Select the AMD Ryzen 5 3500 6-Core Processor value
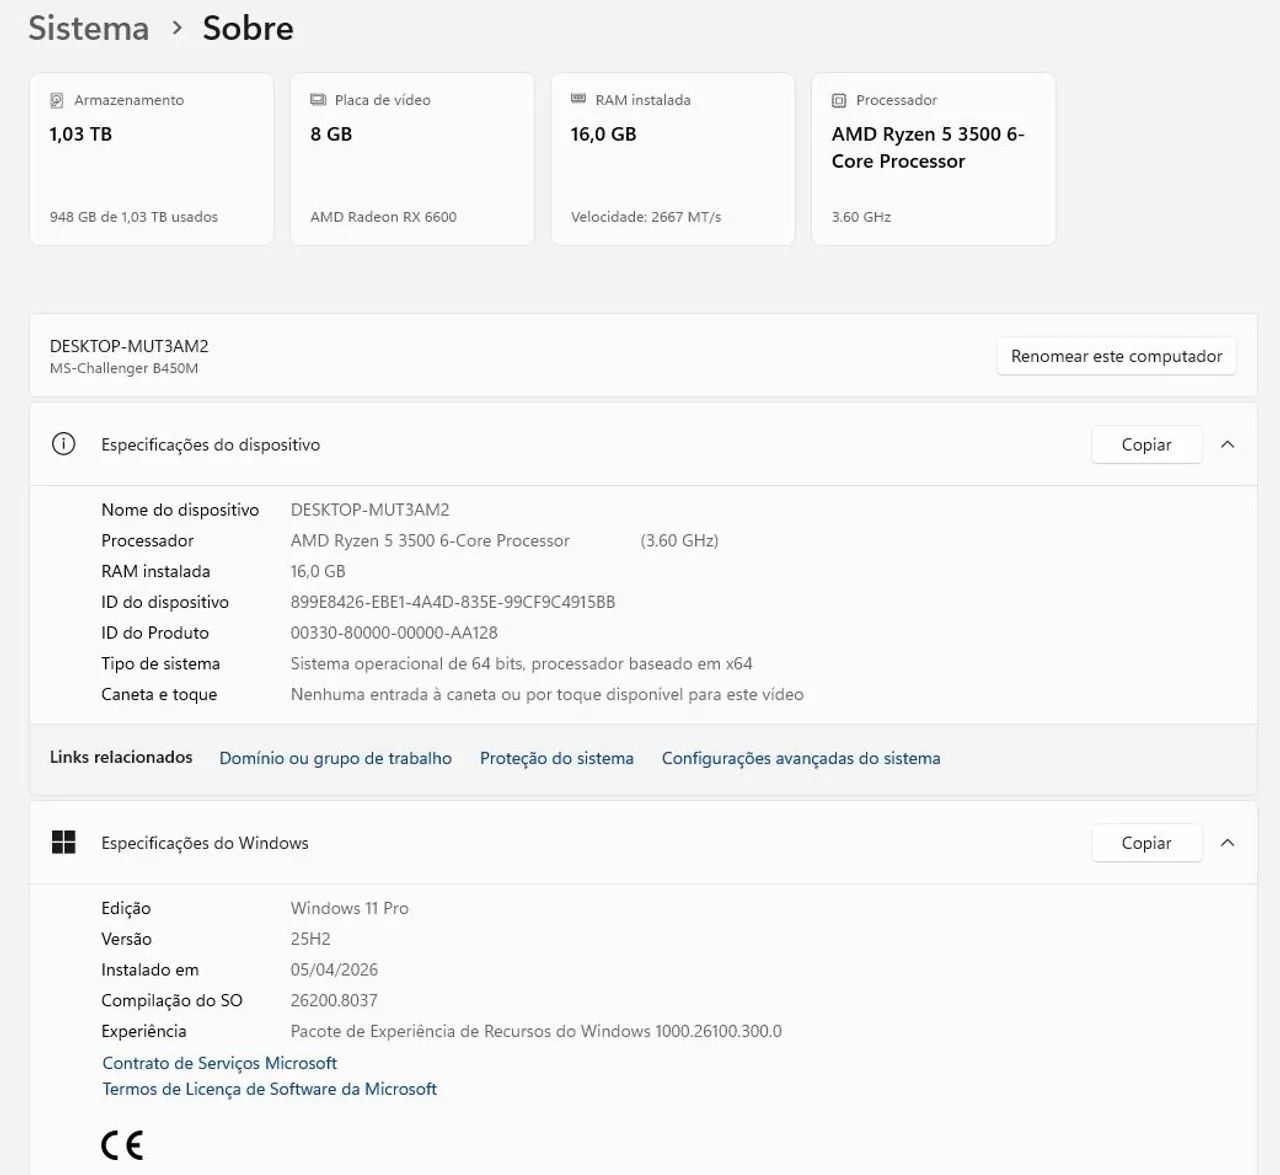 click(430, 541)
